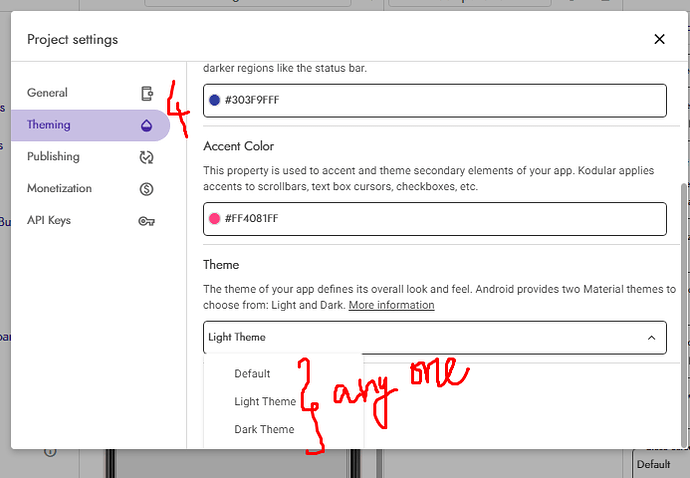Collapse the Theme dropdown using chevron arrow
Screen dimensions: 690x478
click(x=651, y=338)
